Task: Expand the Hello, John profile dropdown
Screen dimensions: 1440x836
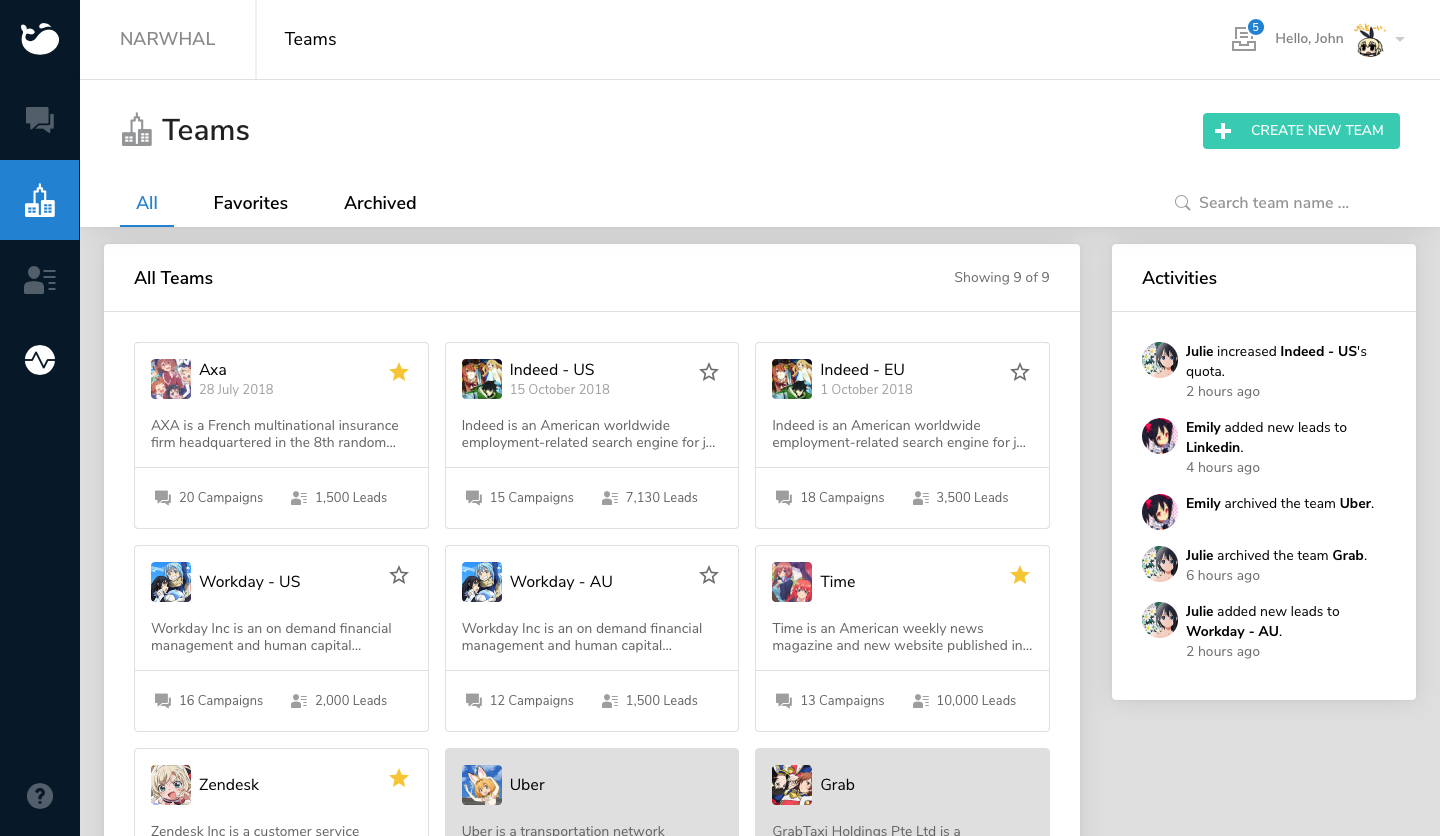Action: coord(1400,39)
